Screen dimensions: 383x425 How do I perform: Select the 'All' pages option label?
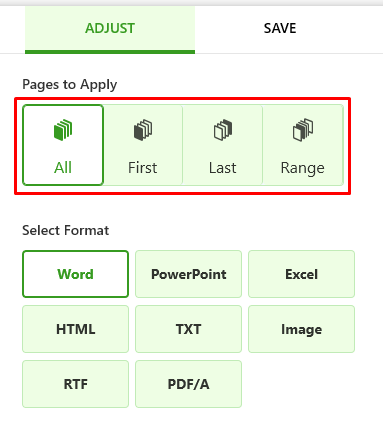pyautogui.click(x=63, y=168)
